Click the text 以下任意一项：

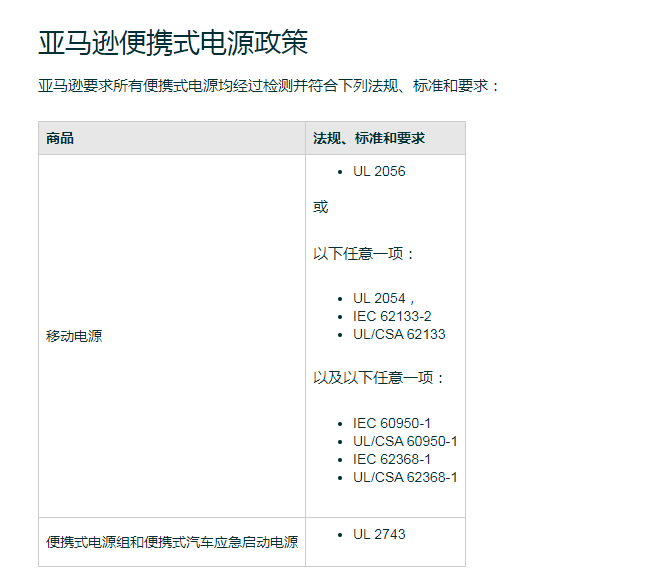[364, 253]
